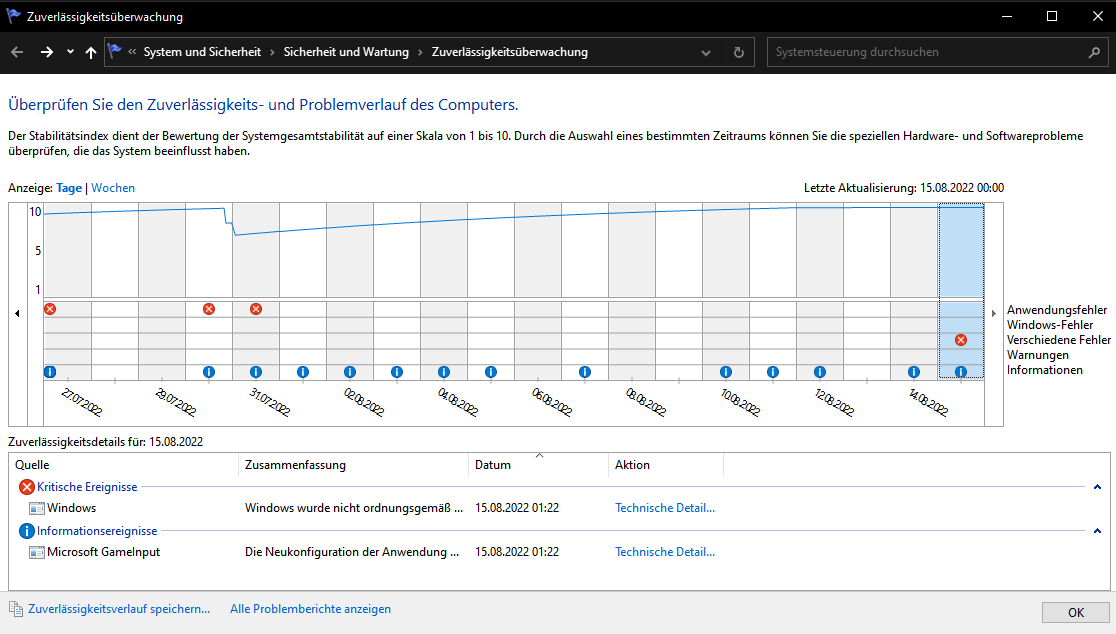Expand the chevron after Sicherheit und Wartung
The image size is (1116, 634).
[x=420, y=52]
